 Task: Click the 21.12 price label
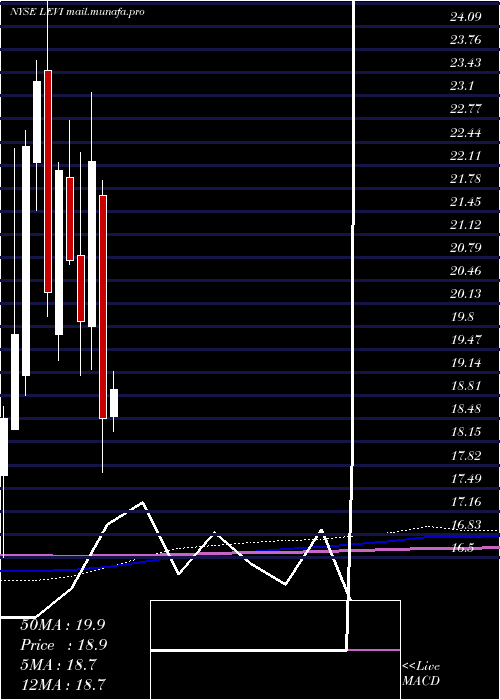466,225
